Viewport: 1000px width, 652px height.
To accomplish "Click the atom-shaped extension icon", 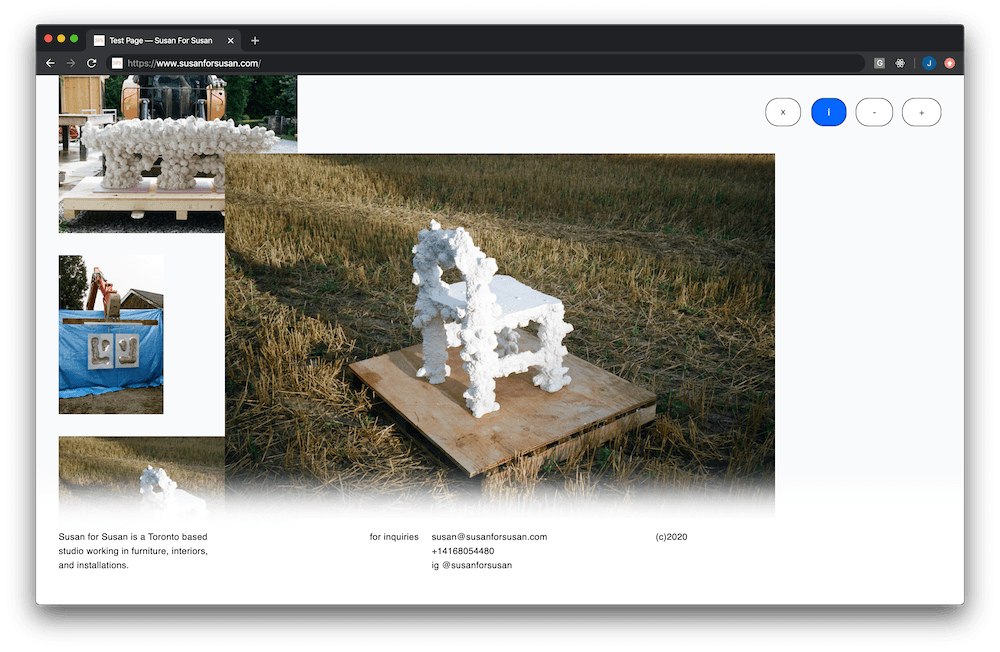I will click(x=900, y=63).
